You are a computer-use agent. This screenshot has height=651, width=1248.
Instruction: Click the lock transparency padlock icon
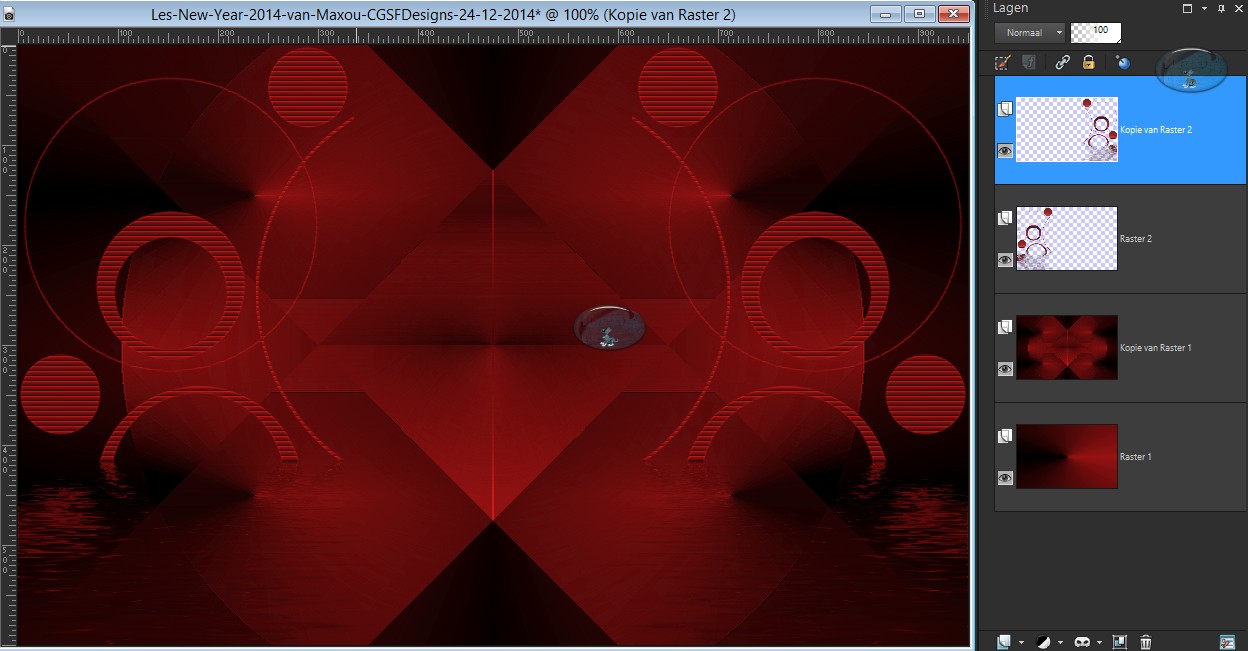coord(1089,62)
